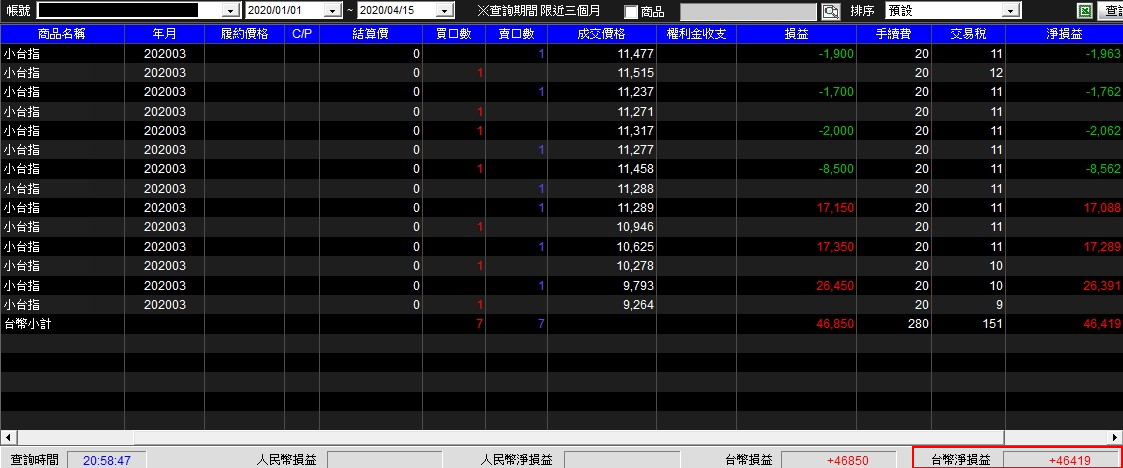This screenshot has width=1123, height=468.
Task: Click the trade price cell 10,946
Action: coord(635,227)
